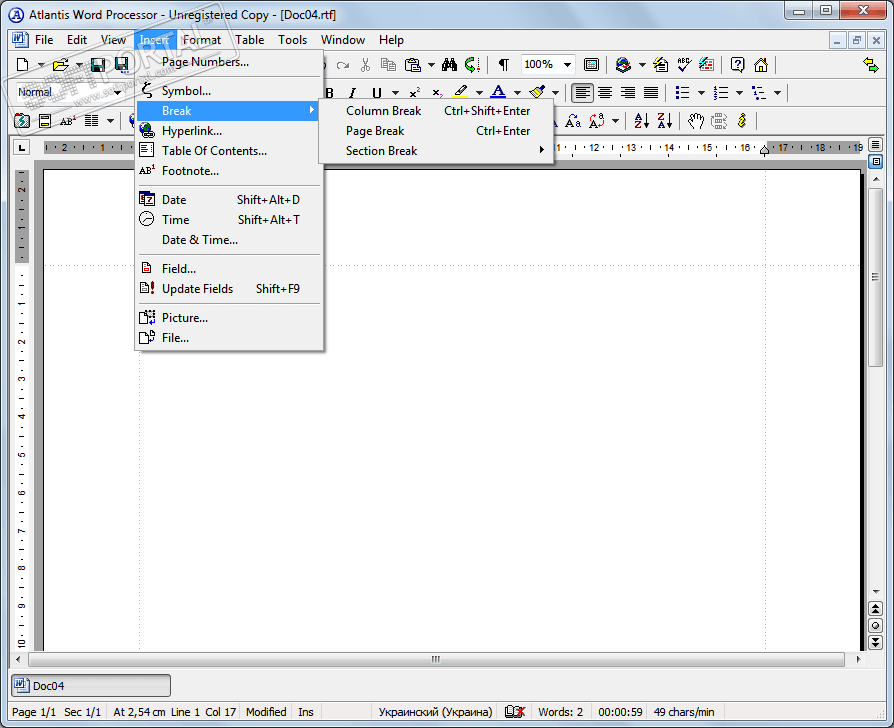The width and height of the screenshot is (894, 728).
Task: Click the columns layout toolbar icon
Action: point(91,121)
